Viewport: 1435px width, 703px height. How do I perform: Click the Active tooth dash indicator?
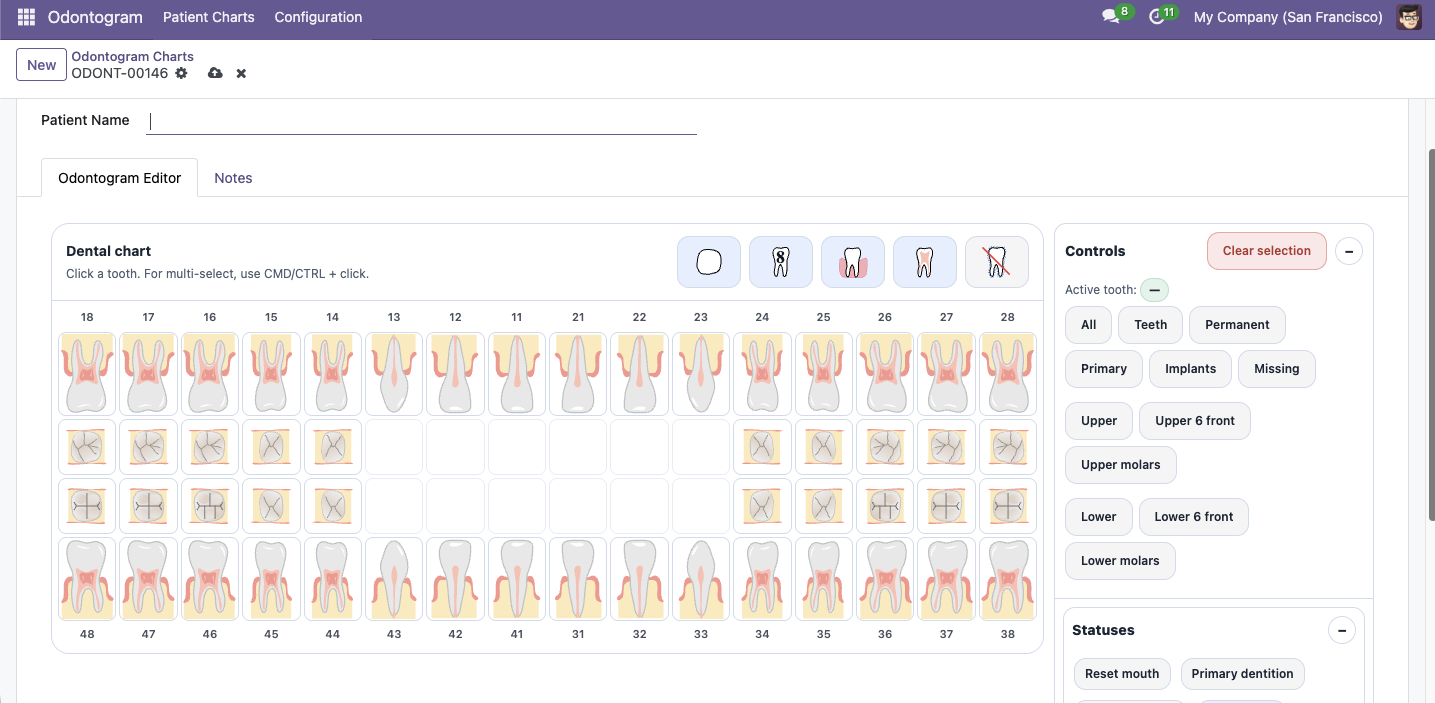(1154, 290)
